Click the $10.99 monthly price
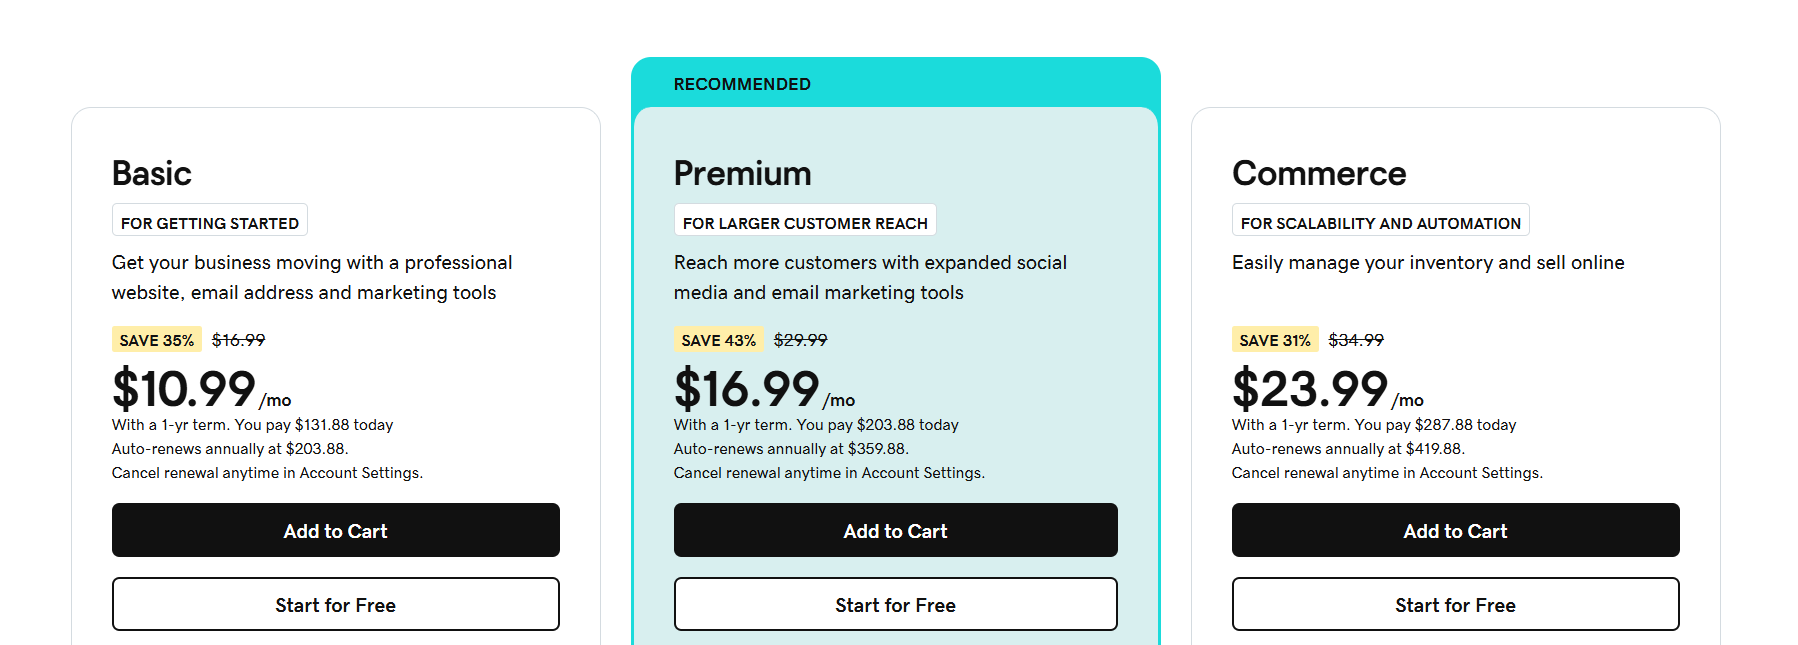This screenshot has height=645, width=1798. click(184, 388)
